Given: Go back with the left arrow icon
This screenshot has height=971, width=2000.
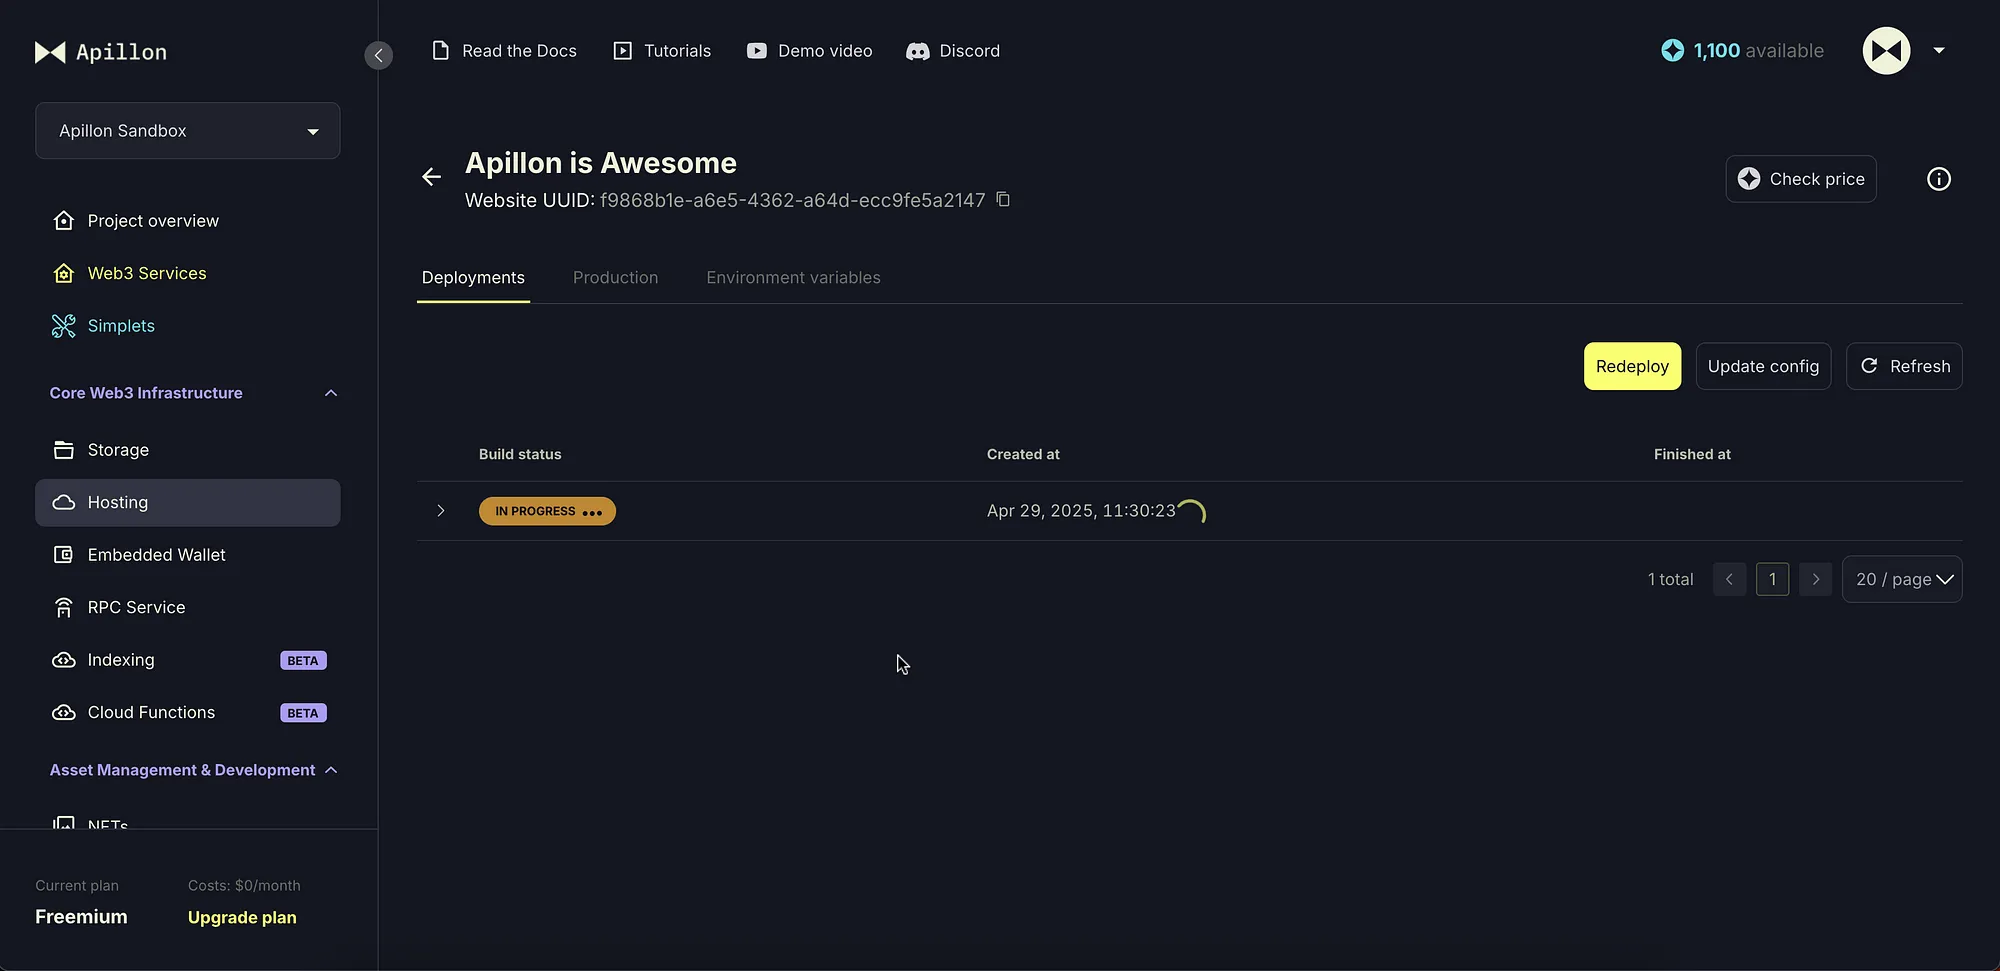Looking at the screenshot, I should 431,177.
